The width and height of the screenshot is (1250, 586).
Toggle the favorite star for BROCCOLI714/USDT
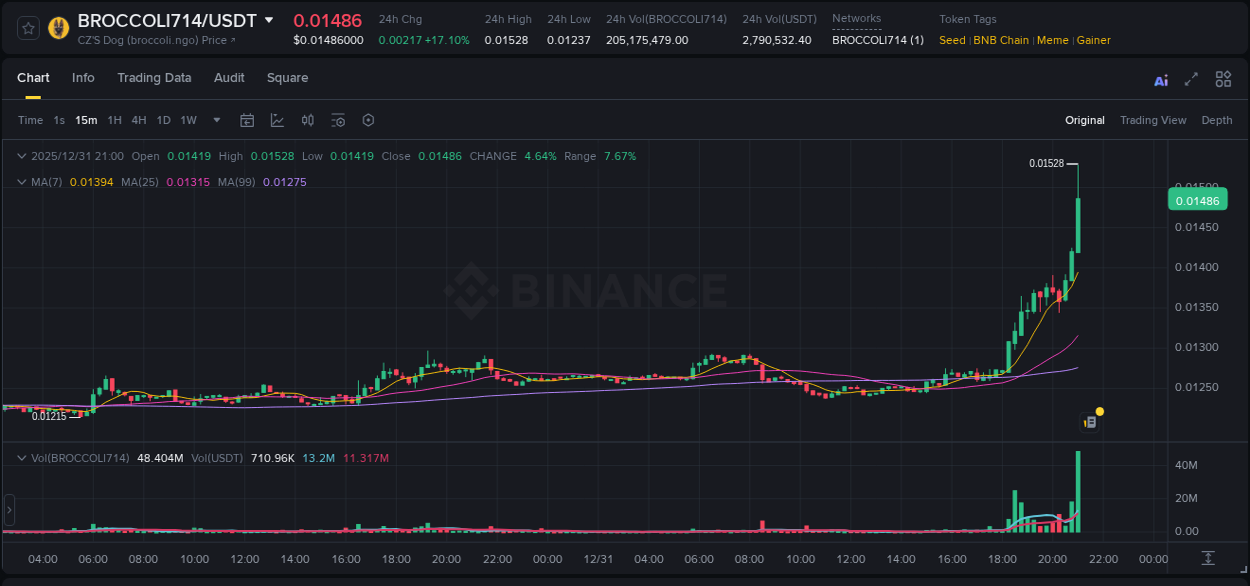27,27
